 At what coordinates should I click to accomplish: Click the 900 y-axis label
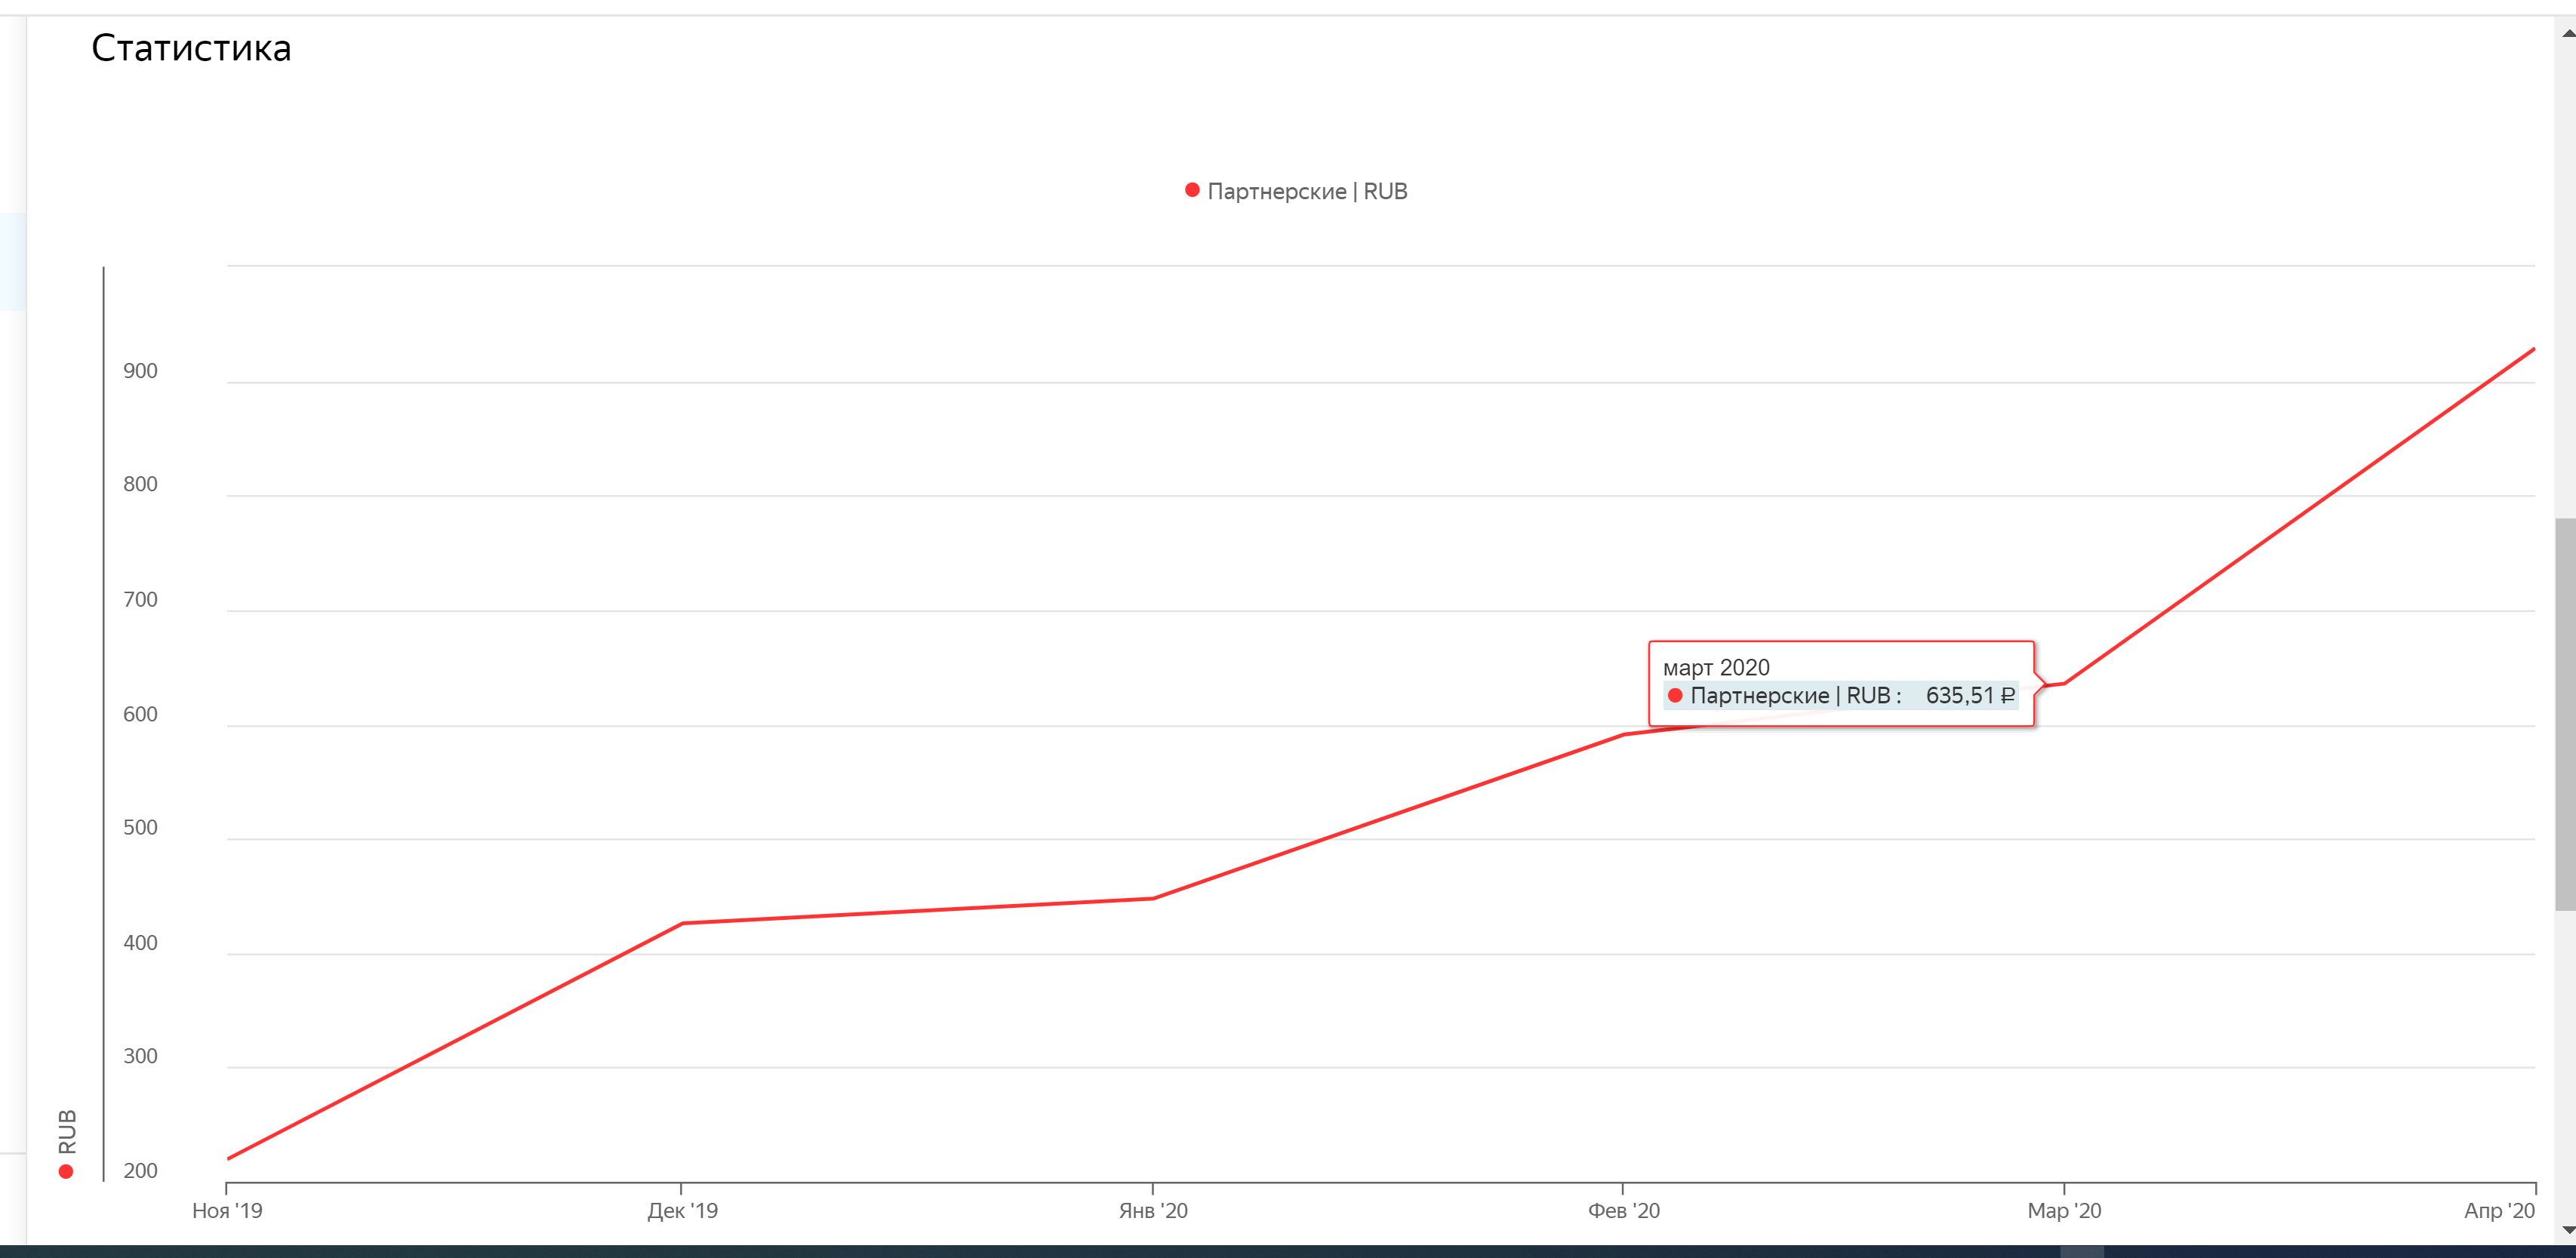click(x=140, y=371)
